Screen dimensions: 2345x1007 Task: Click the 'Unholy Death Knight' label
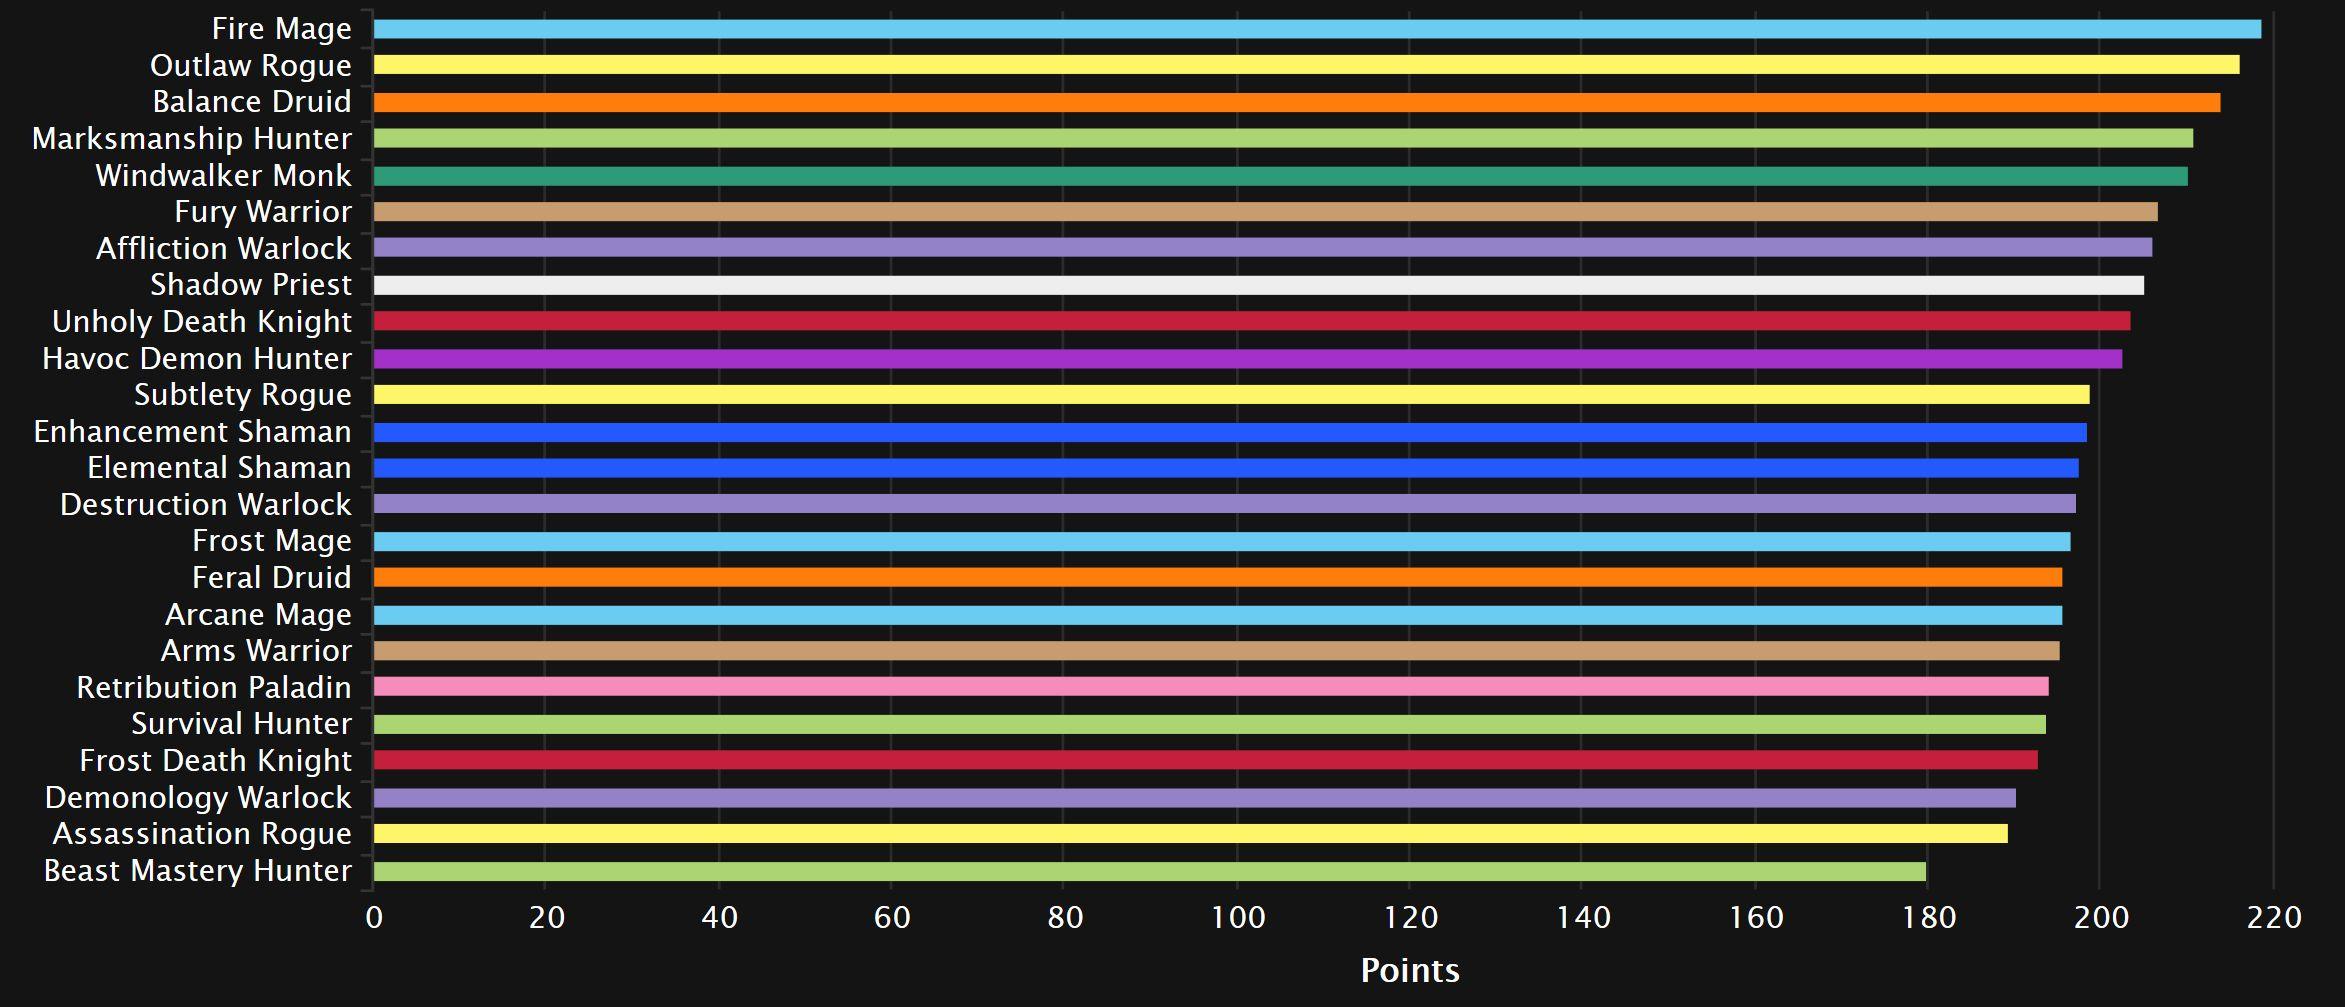tap(202, 322)
